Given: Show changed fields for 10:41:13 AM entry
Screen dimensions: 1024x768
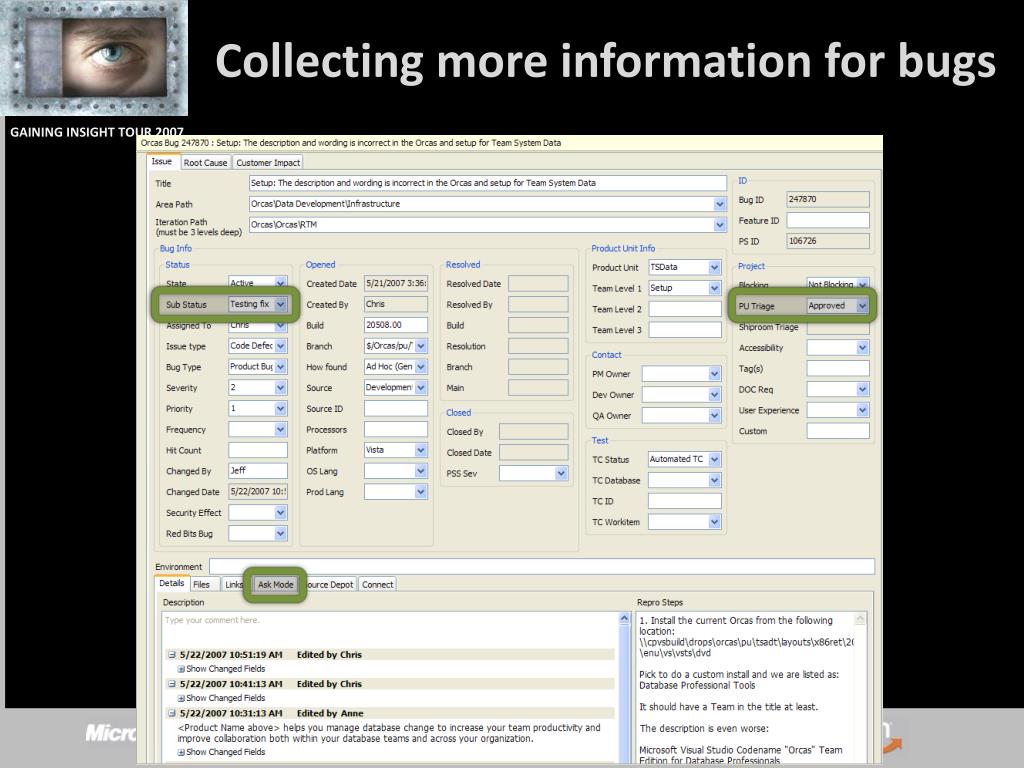Looking at the screenshot, I should pos(221,698).
